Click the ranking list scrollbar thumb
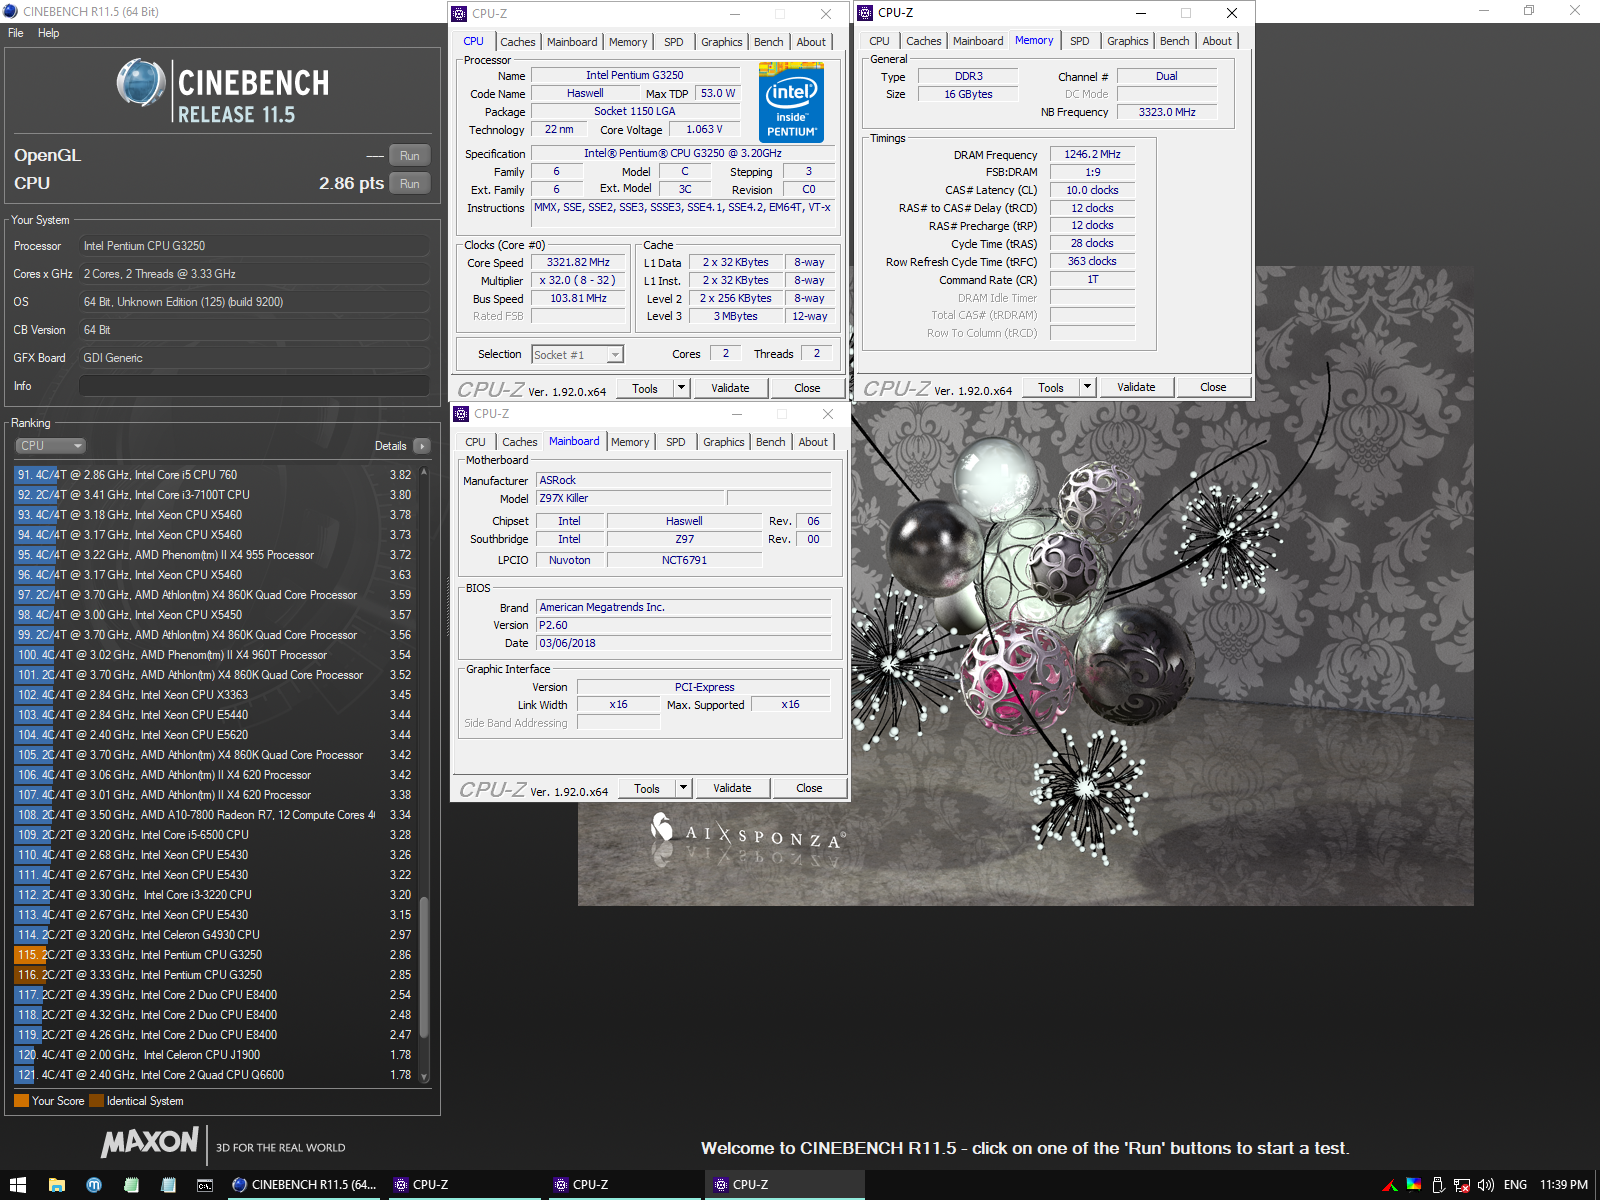1600x1200 pixels. click(x=424, y=967)
